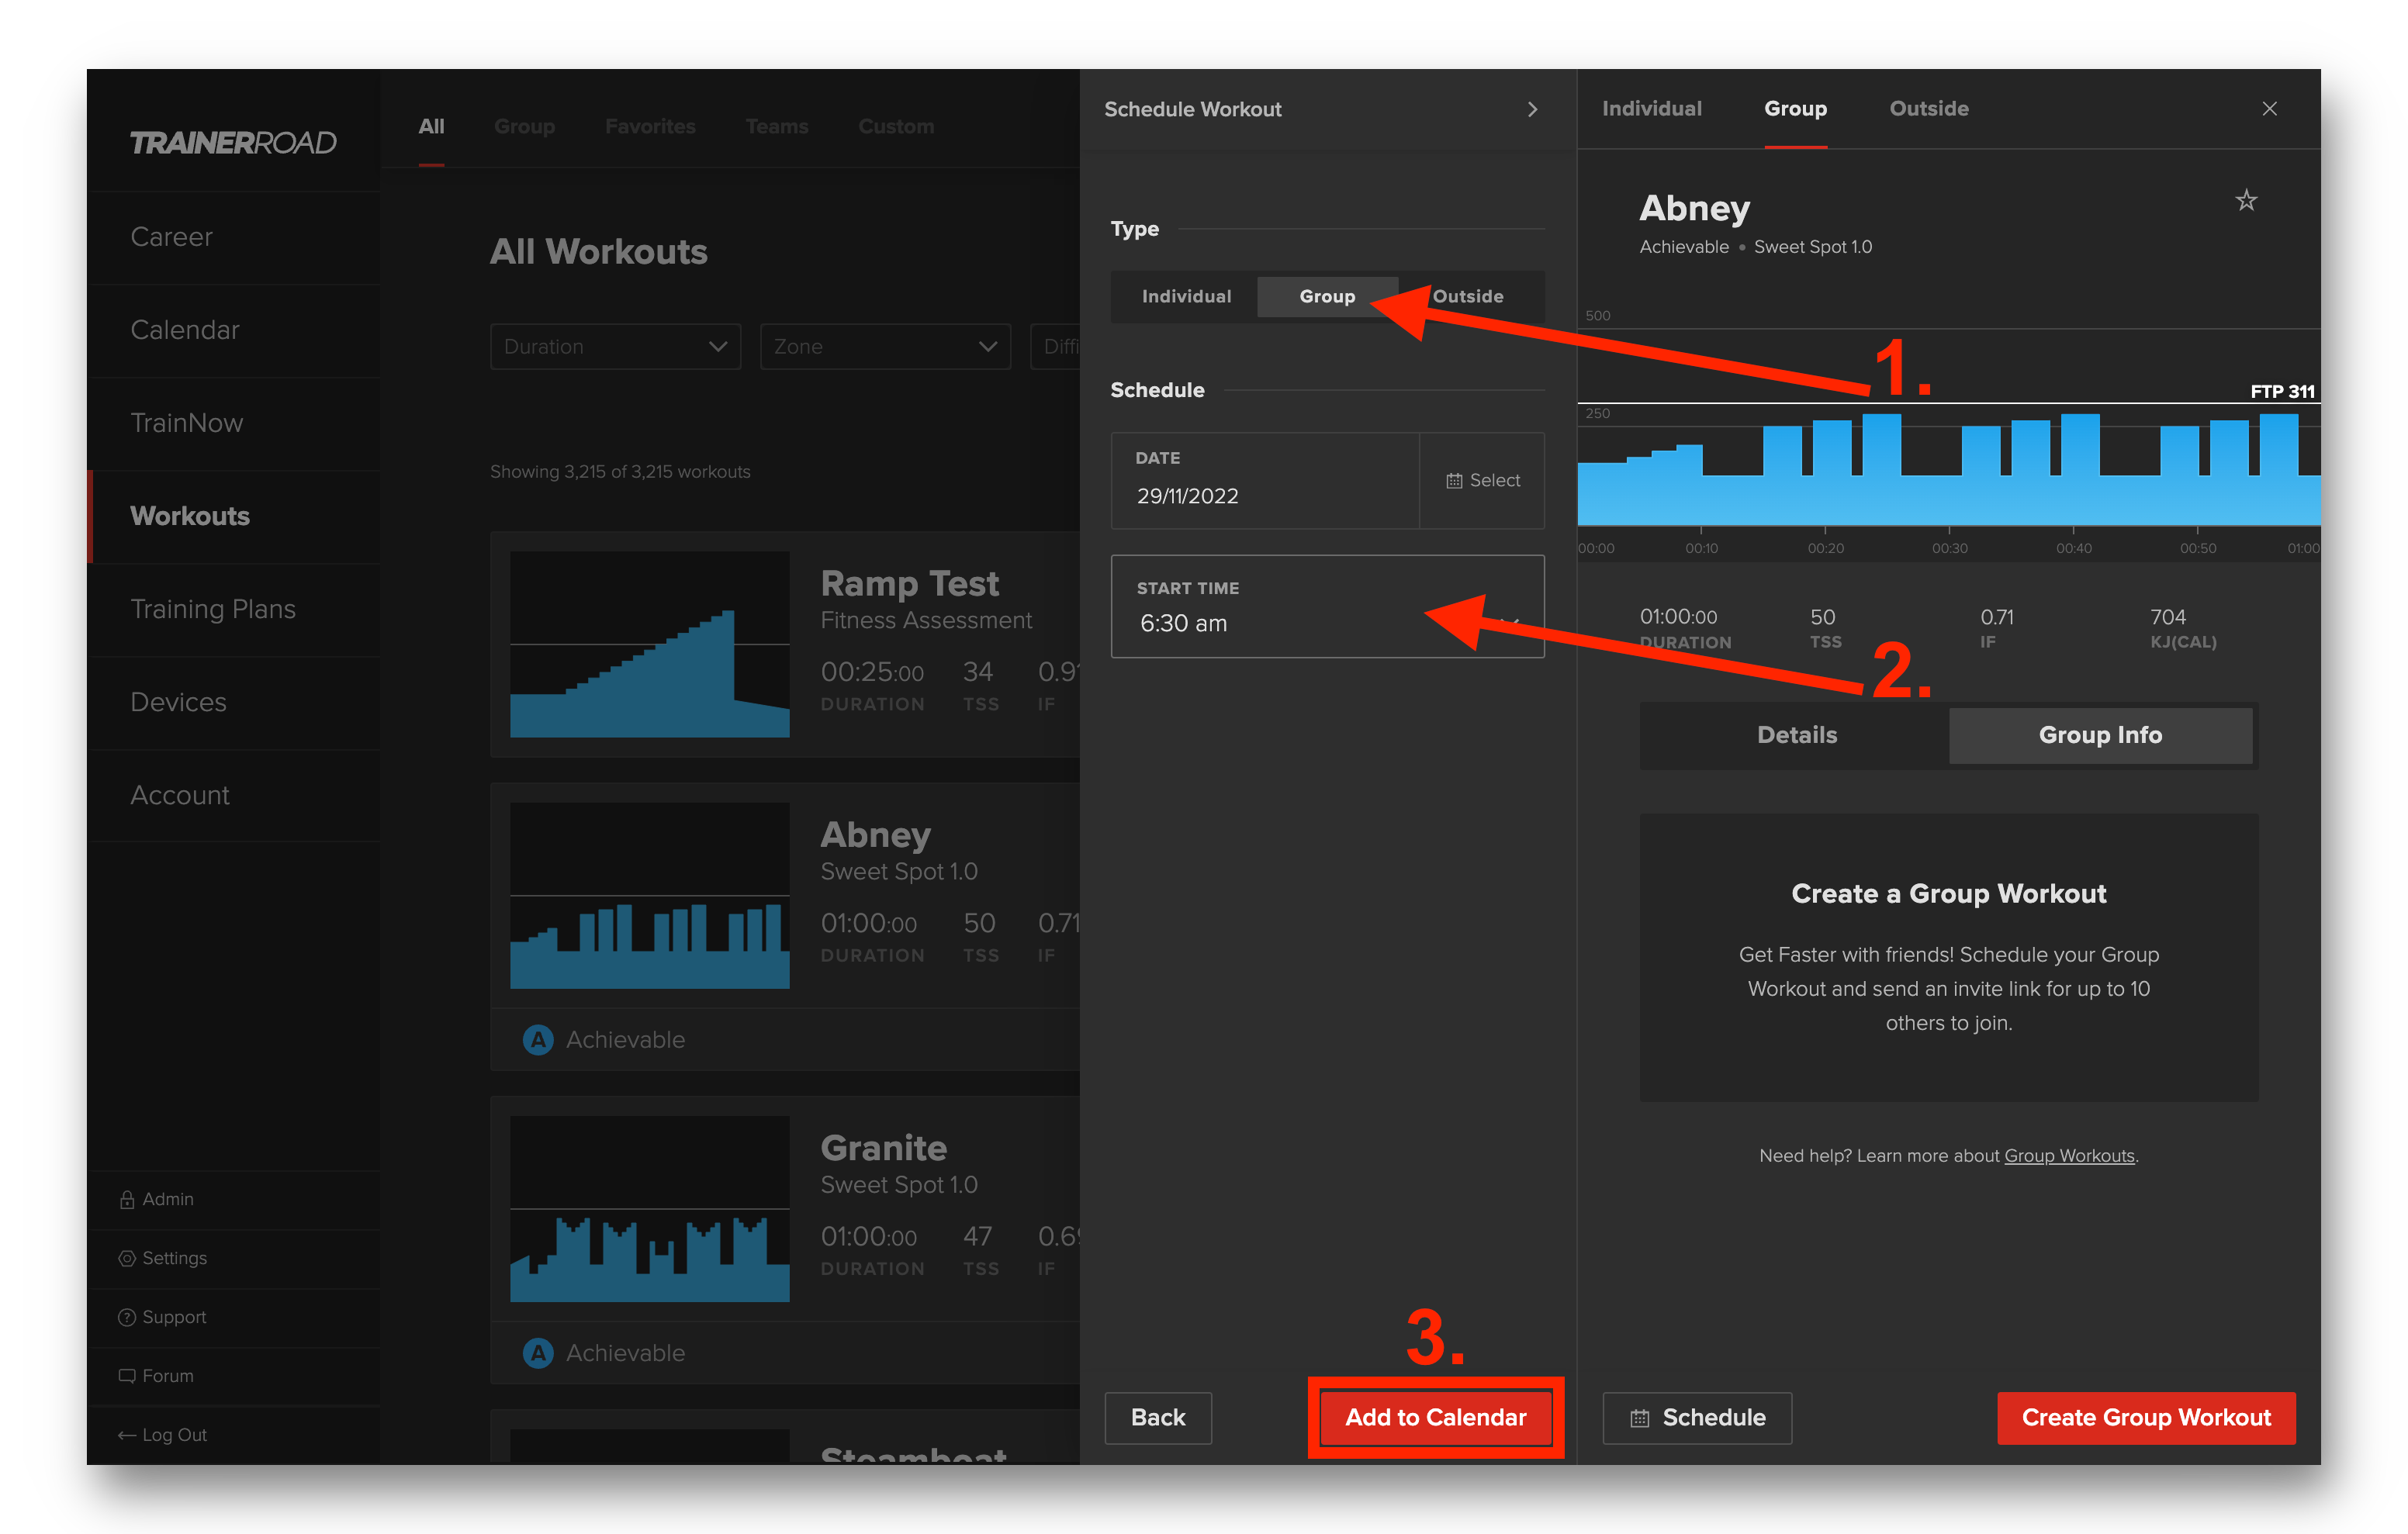Viewport: 2408px width, 1534px height.
Task: Close the workout detail panel
Action: coord(2269,109)
